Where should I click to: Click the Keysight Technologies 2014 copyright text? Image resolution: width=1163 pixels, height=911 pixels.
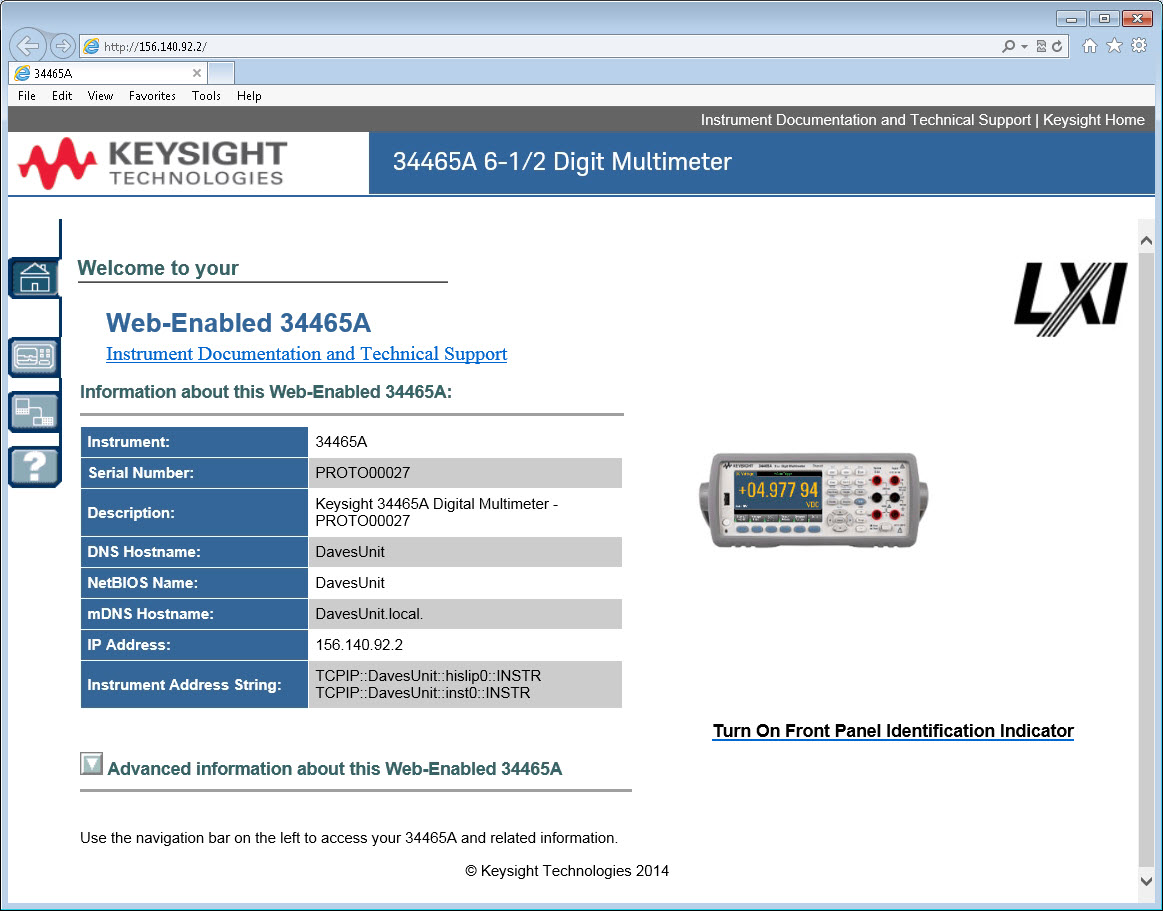tap(567, 871)
